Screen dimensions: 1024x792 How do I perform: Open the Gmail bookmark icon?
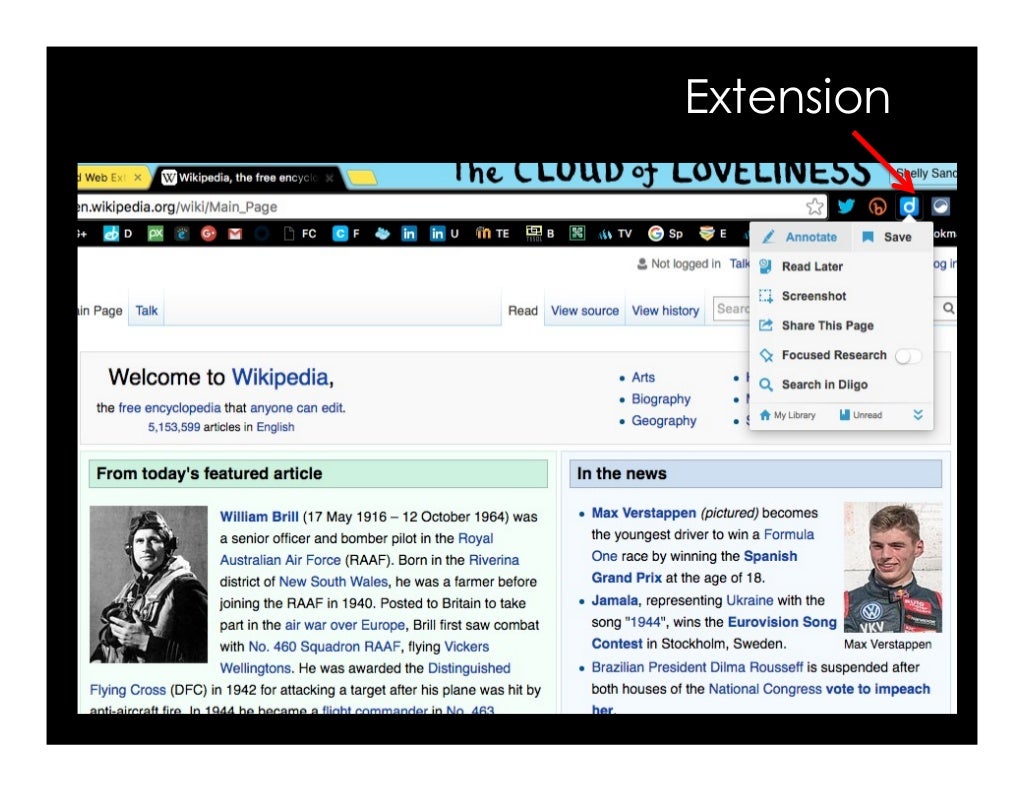pos(235,234)
